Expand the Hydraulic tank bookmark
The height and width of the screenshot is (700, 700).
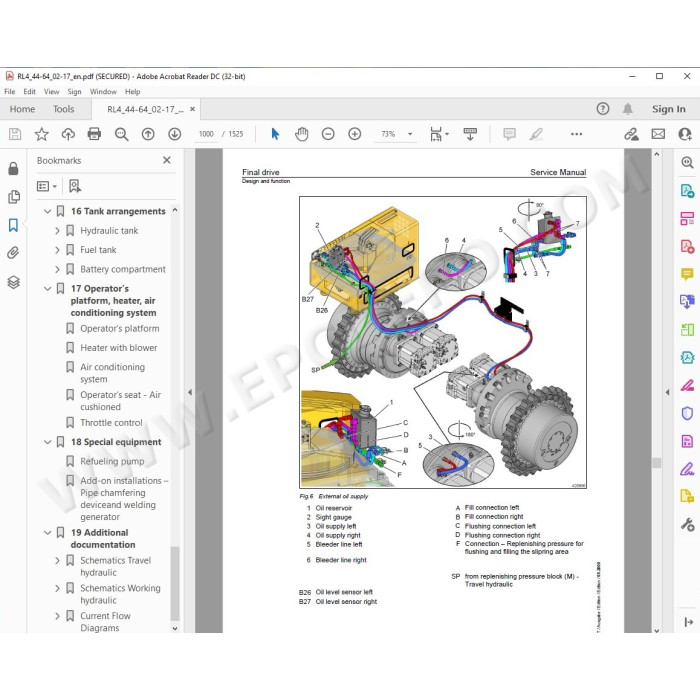(57, 231)
